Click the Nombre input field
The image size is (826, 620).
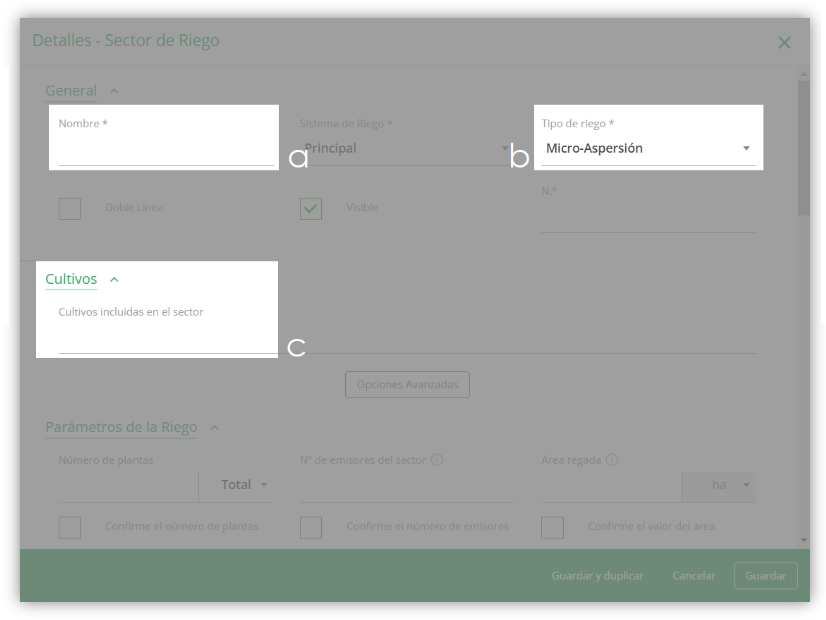[x=166, y=150]
